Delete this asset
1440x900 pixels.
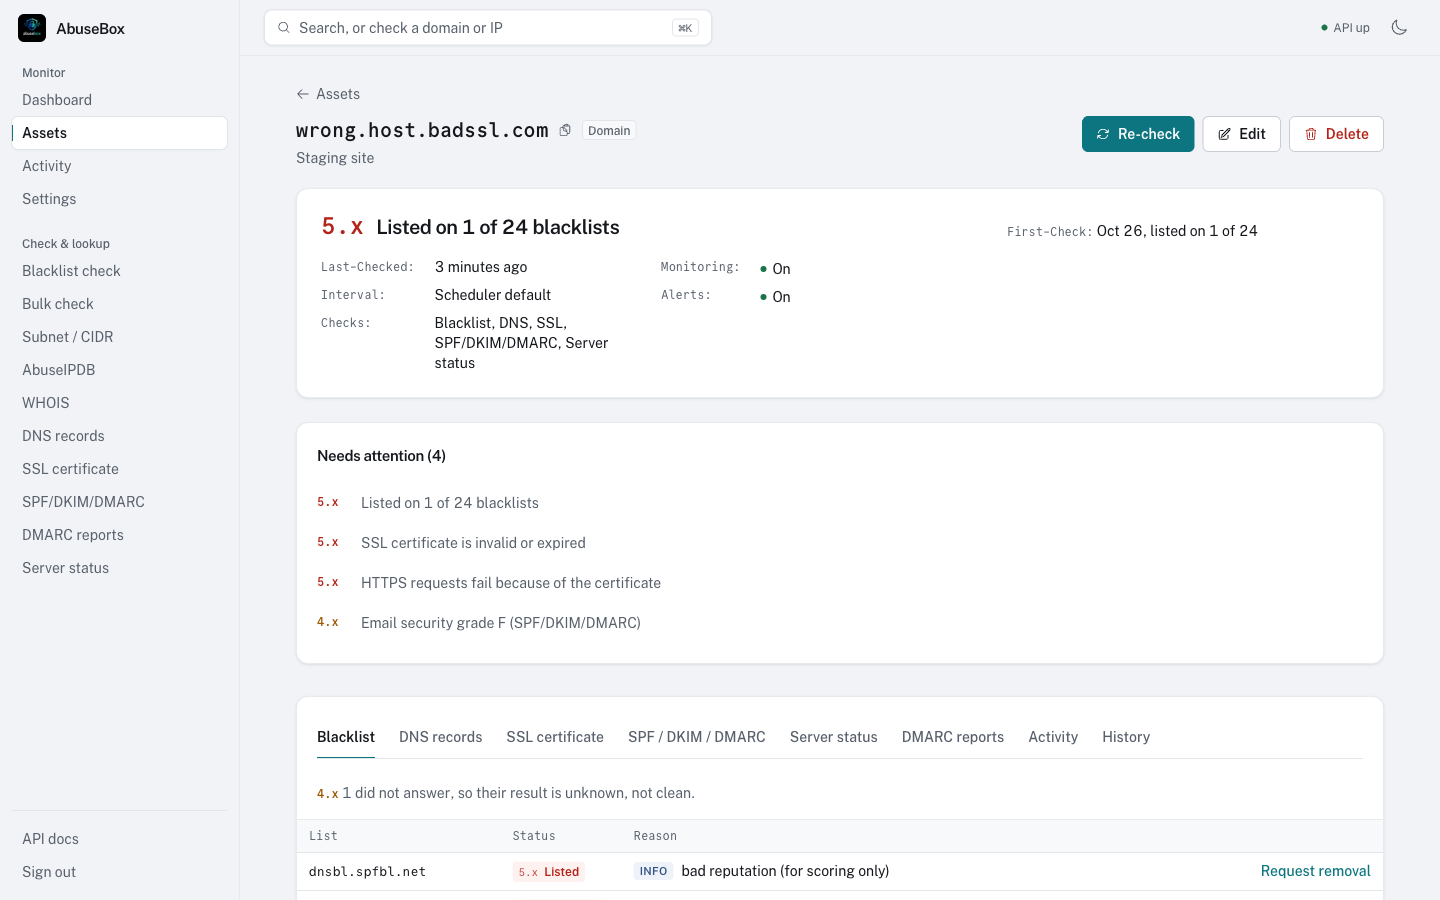click(1336, 134)
